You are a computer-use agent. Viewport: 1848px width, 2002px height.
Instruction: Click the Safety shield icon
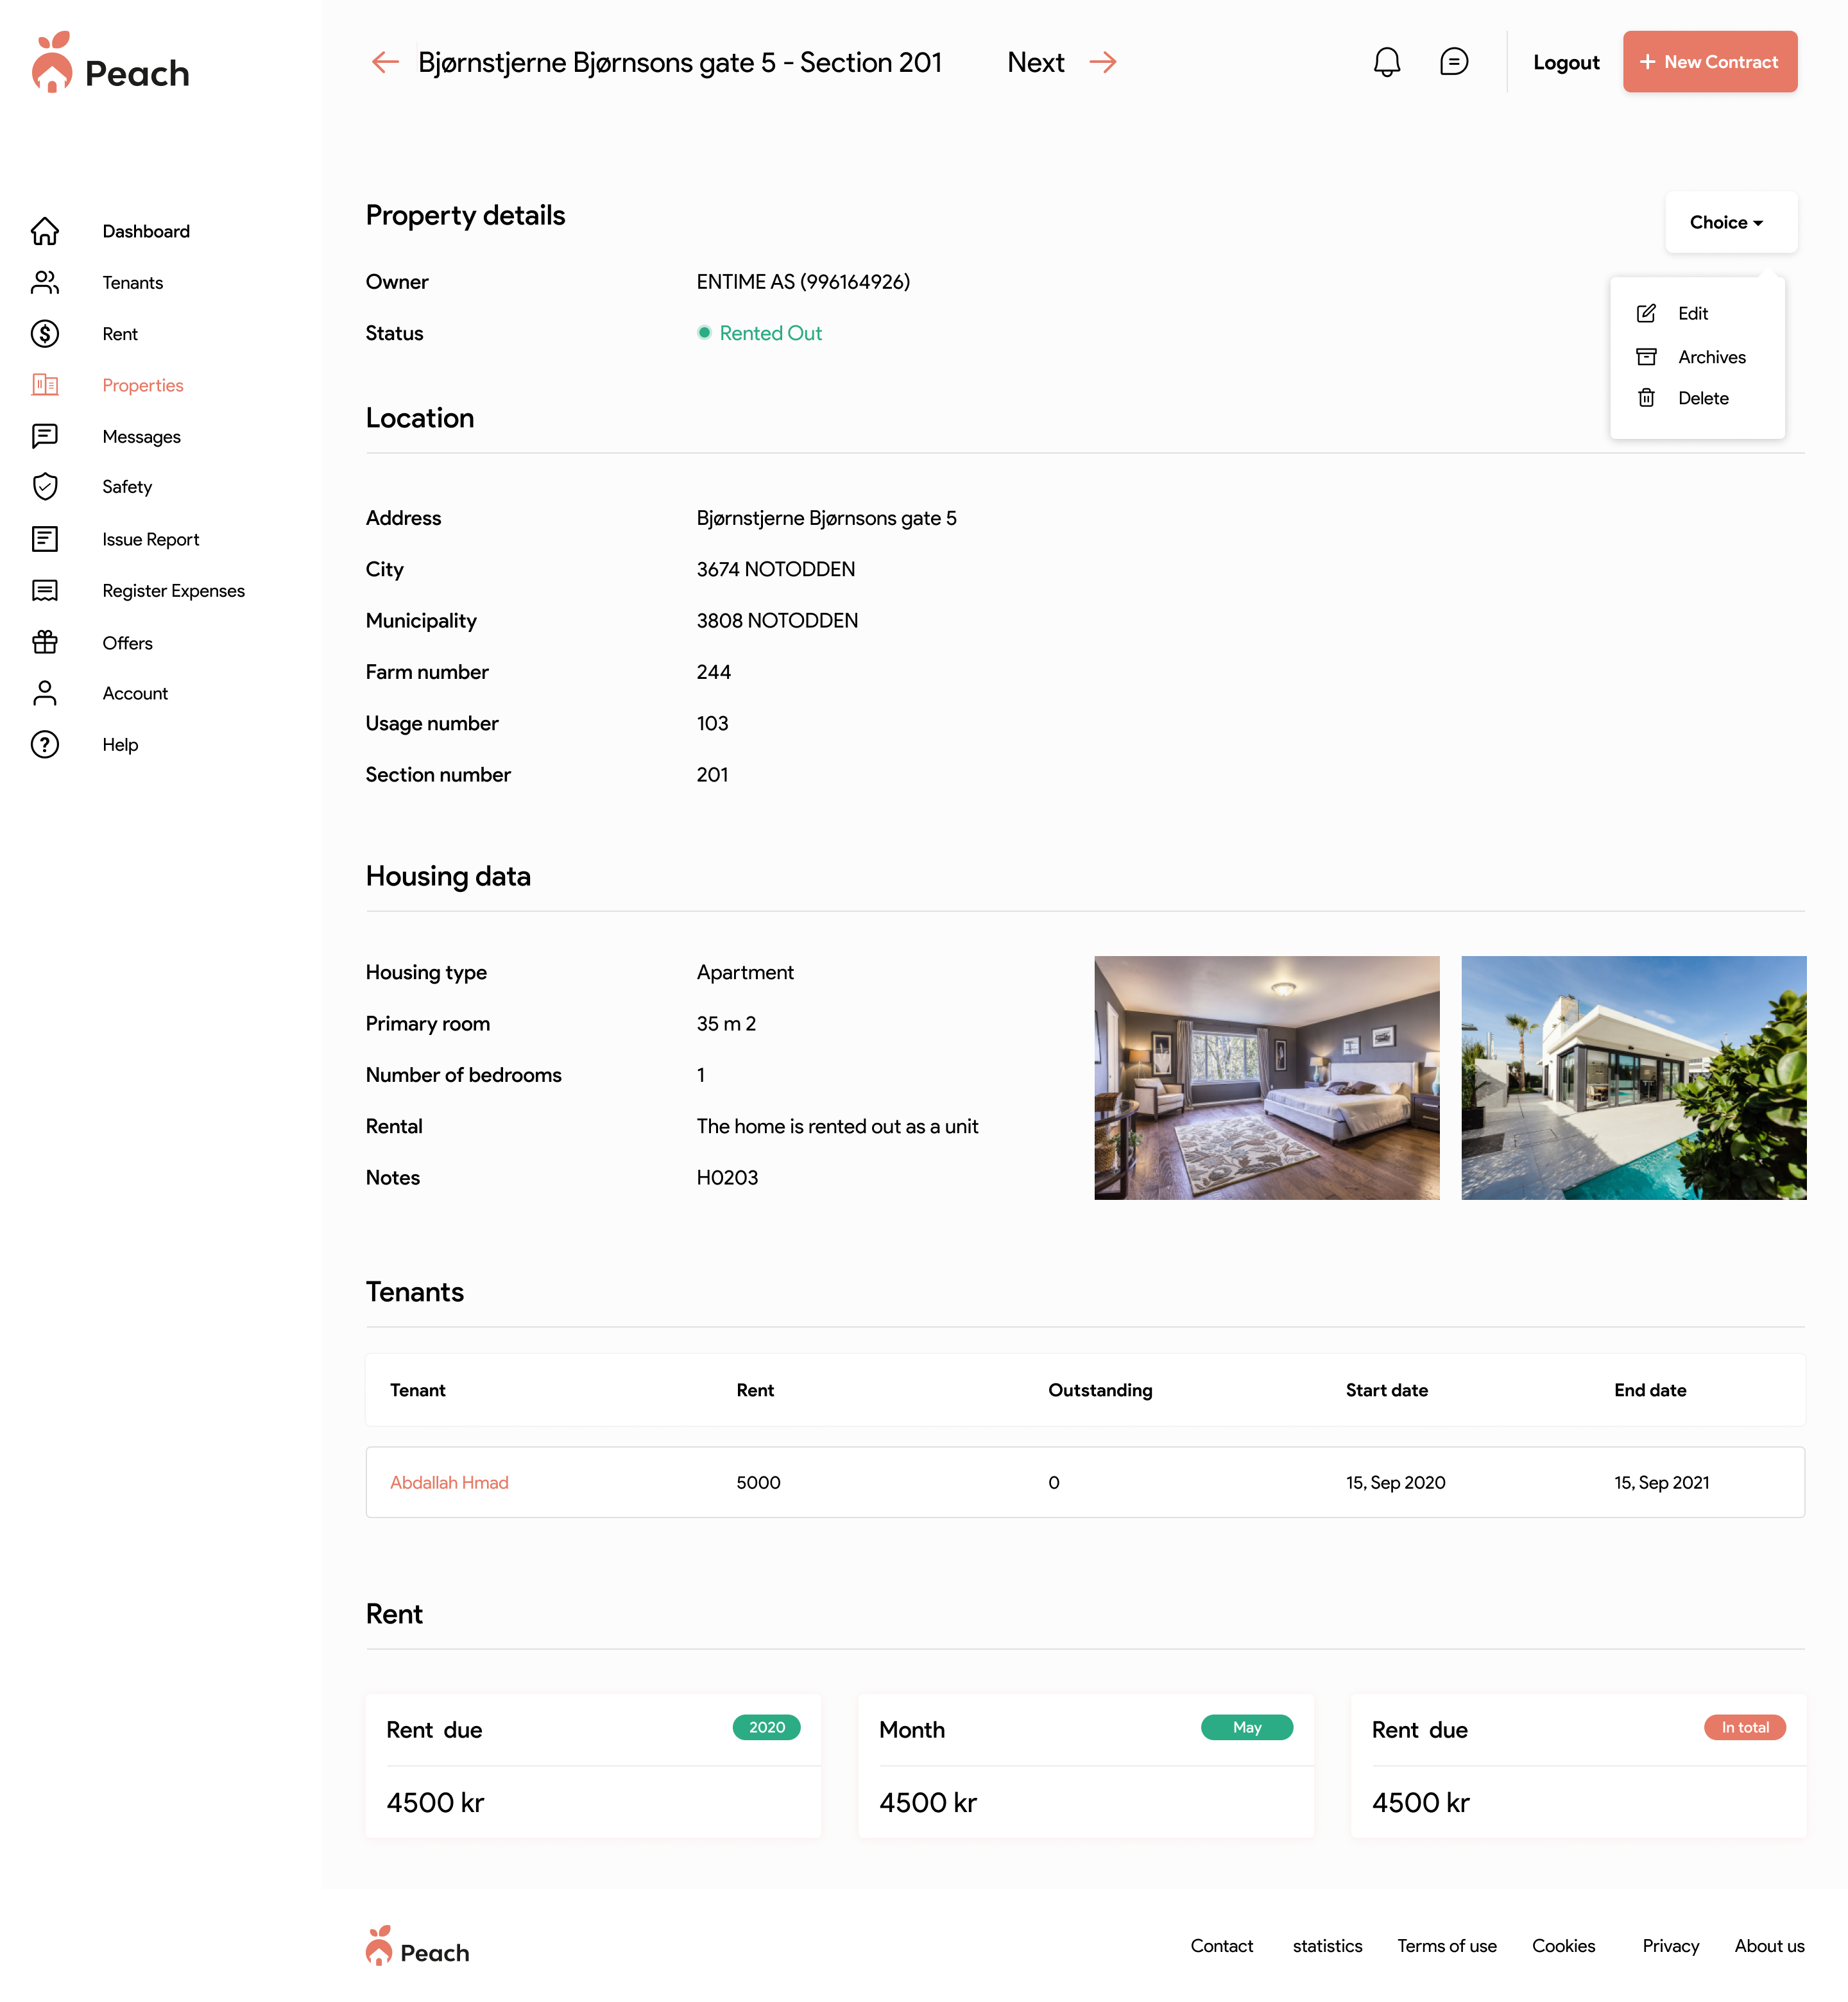coord(45,487)
